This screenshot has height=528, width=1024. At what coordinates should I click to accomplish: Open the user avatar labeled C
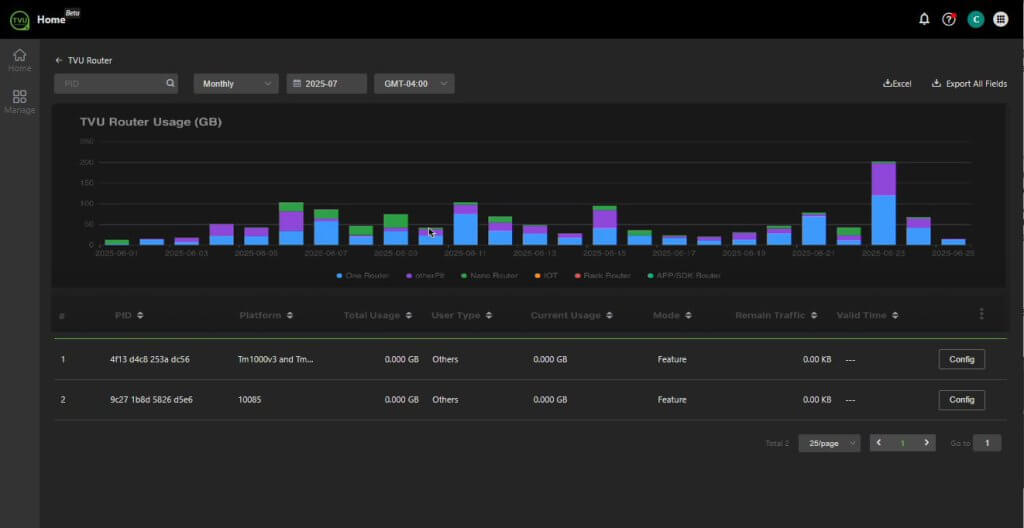click(975, 19)
